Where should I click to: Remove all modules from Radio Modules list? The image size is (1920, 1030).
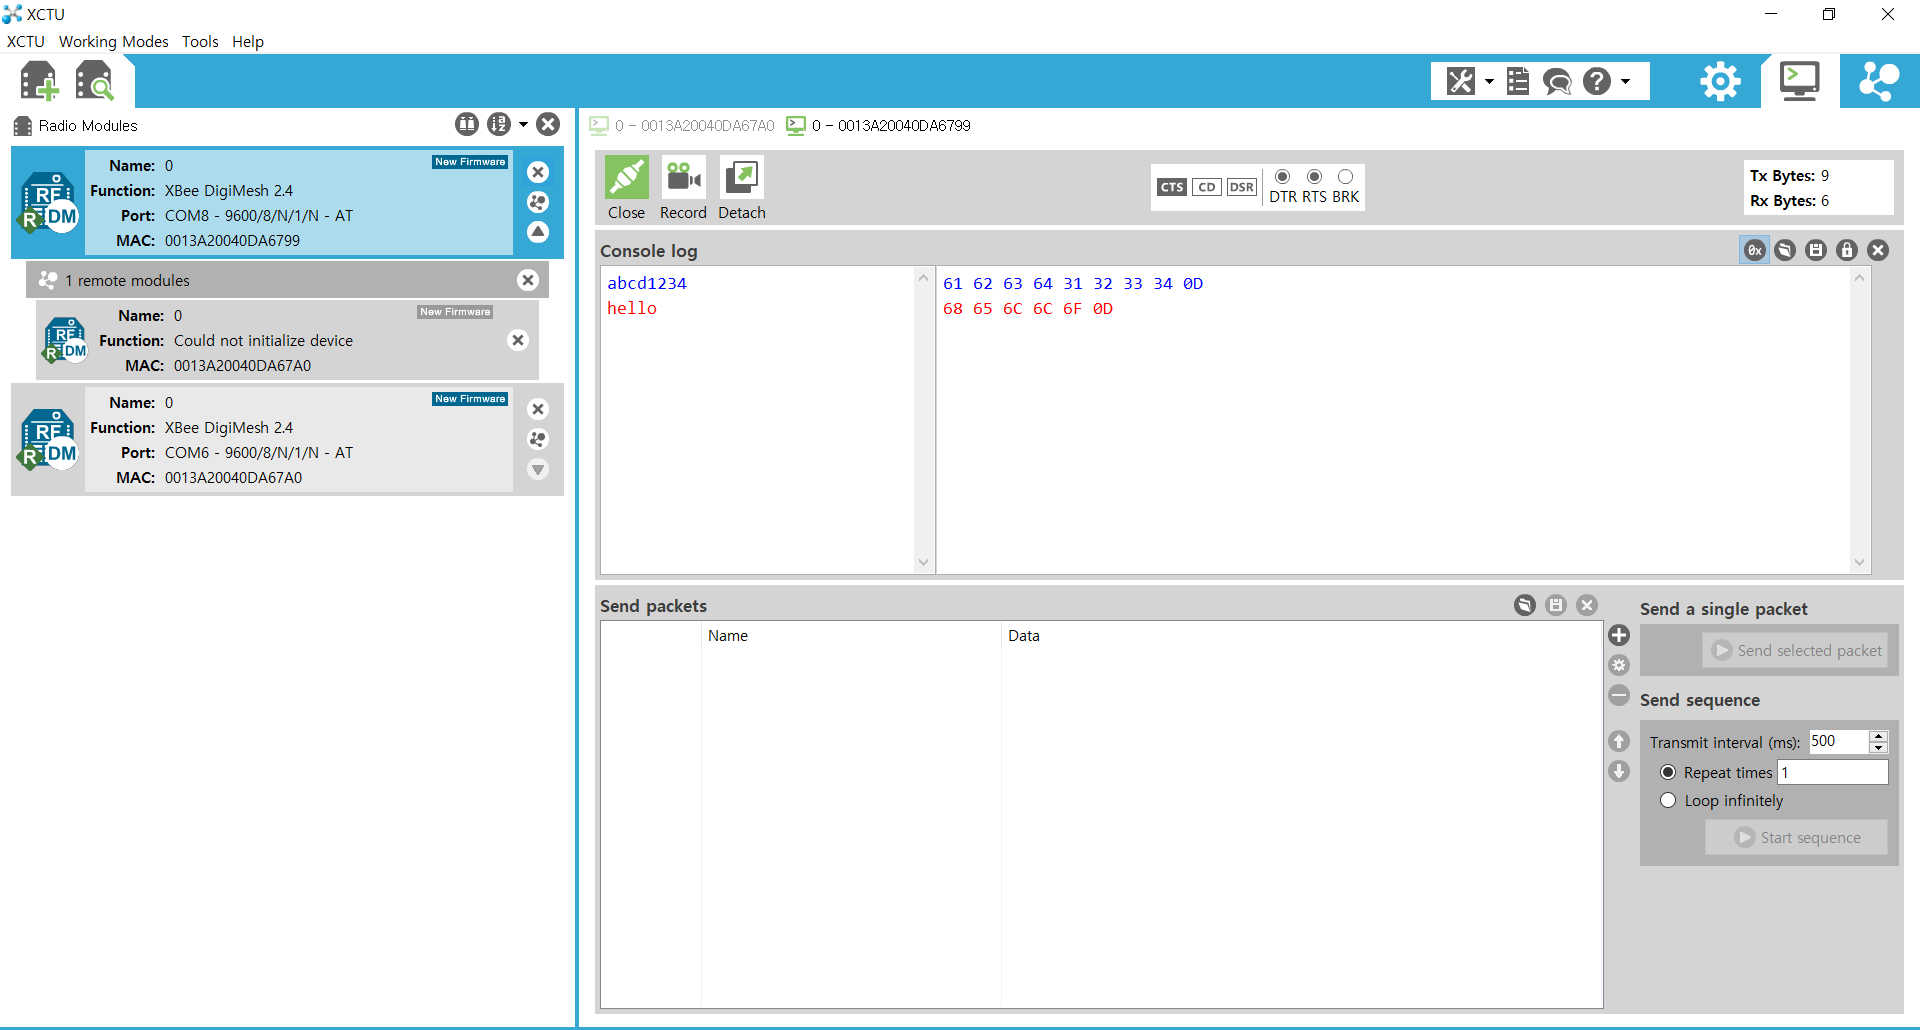click(548, 124)
